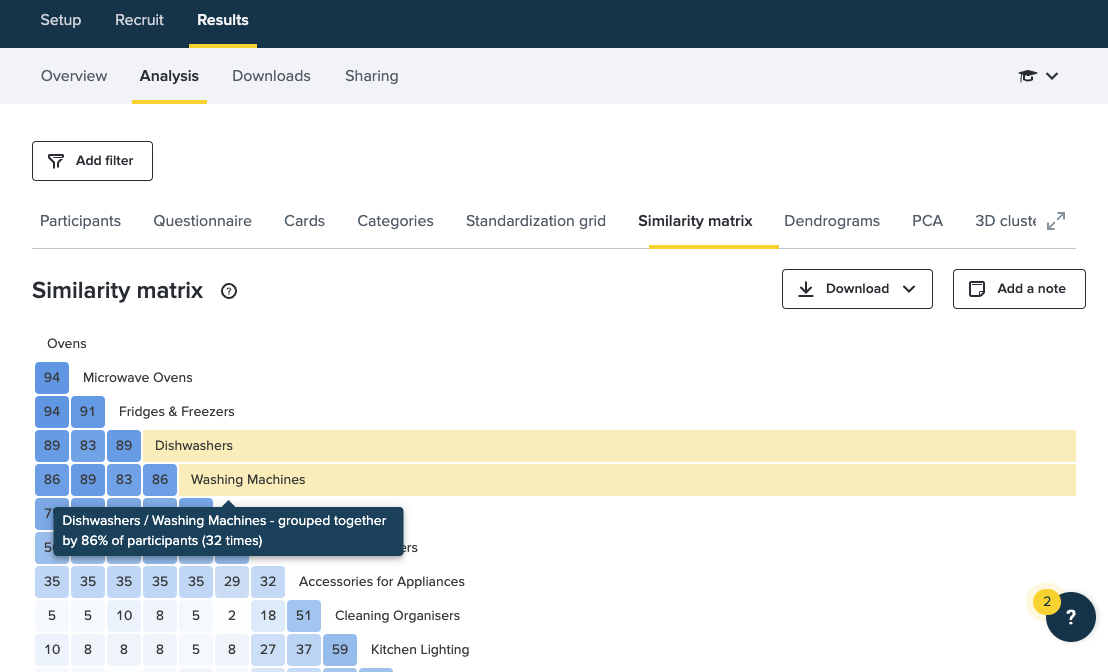Screen dimensions: 1108x672
Task: Click the Add filter button
Action: (x=92, y=161)
